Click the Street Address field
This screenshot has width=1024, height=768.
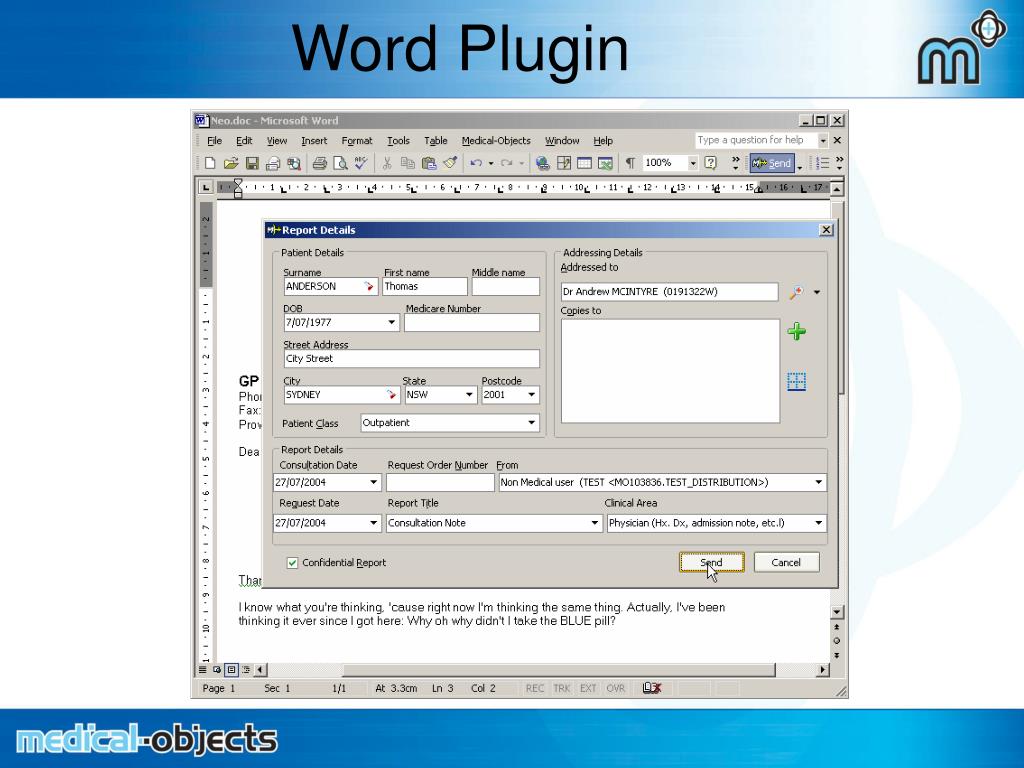click(x=411, y=359)
